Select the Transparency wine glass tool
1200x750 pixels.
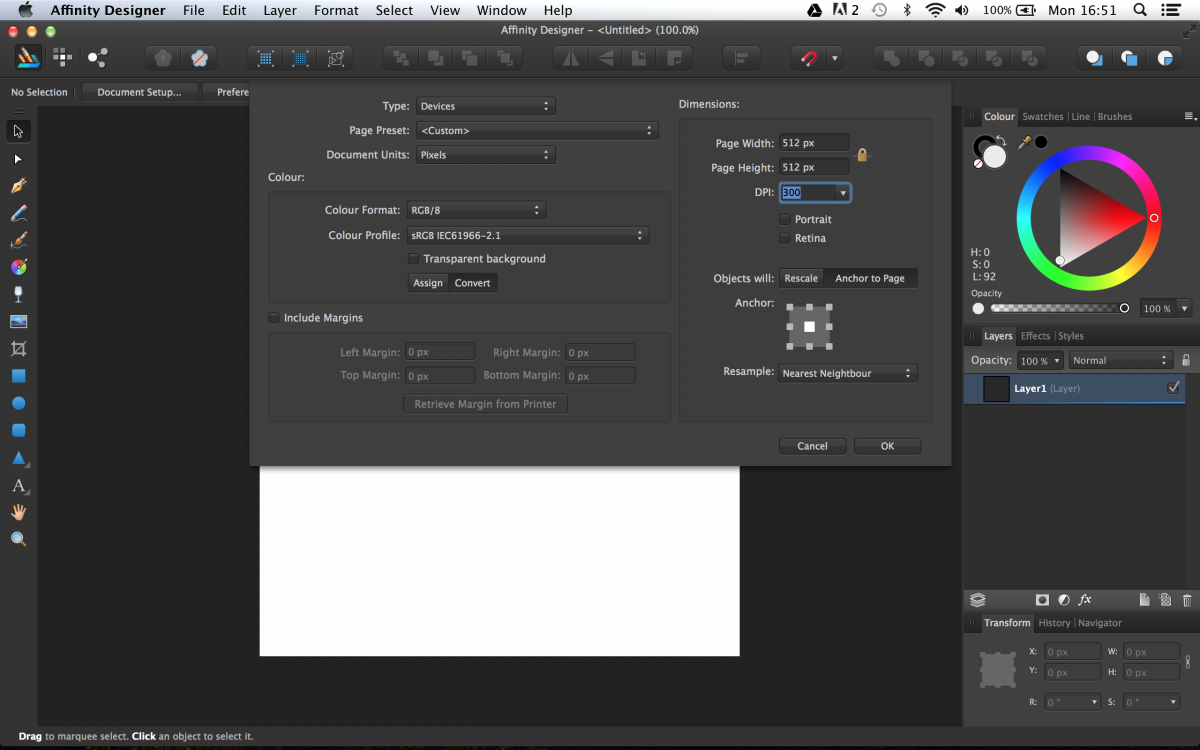[x=18, y=294]
